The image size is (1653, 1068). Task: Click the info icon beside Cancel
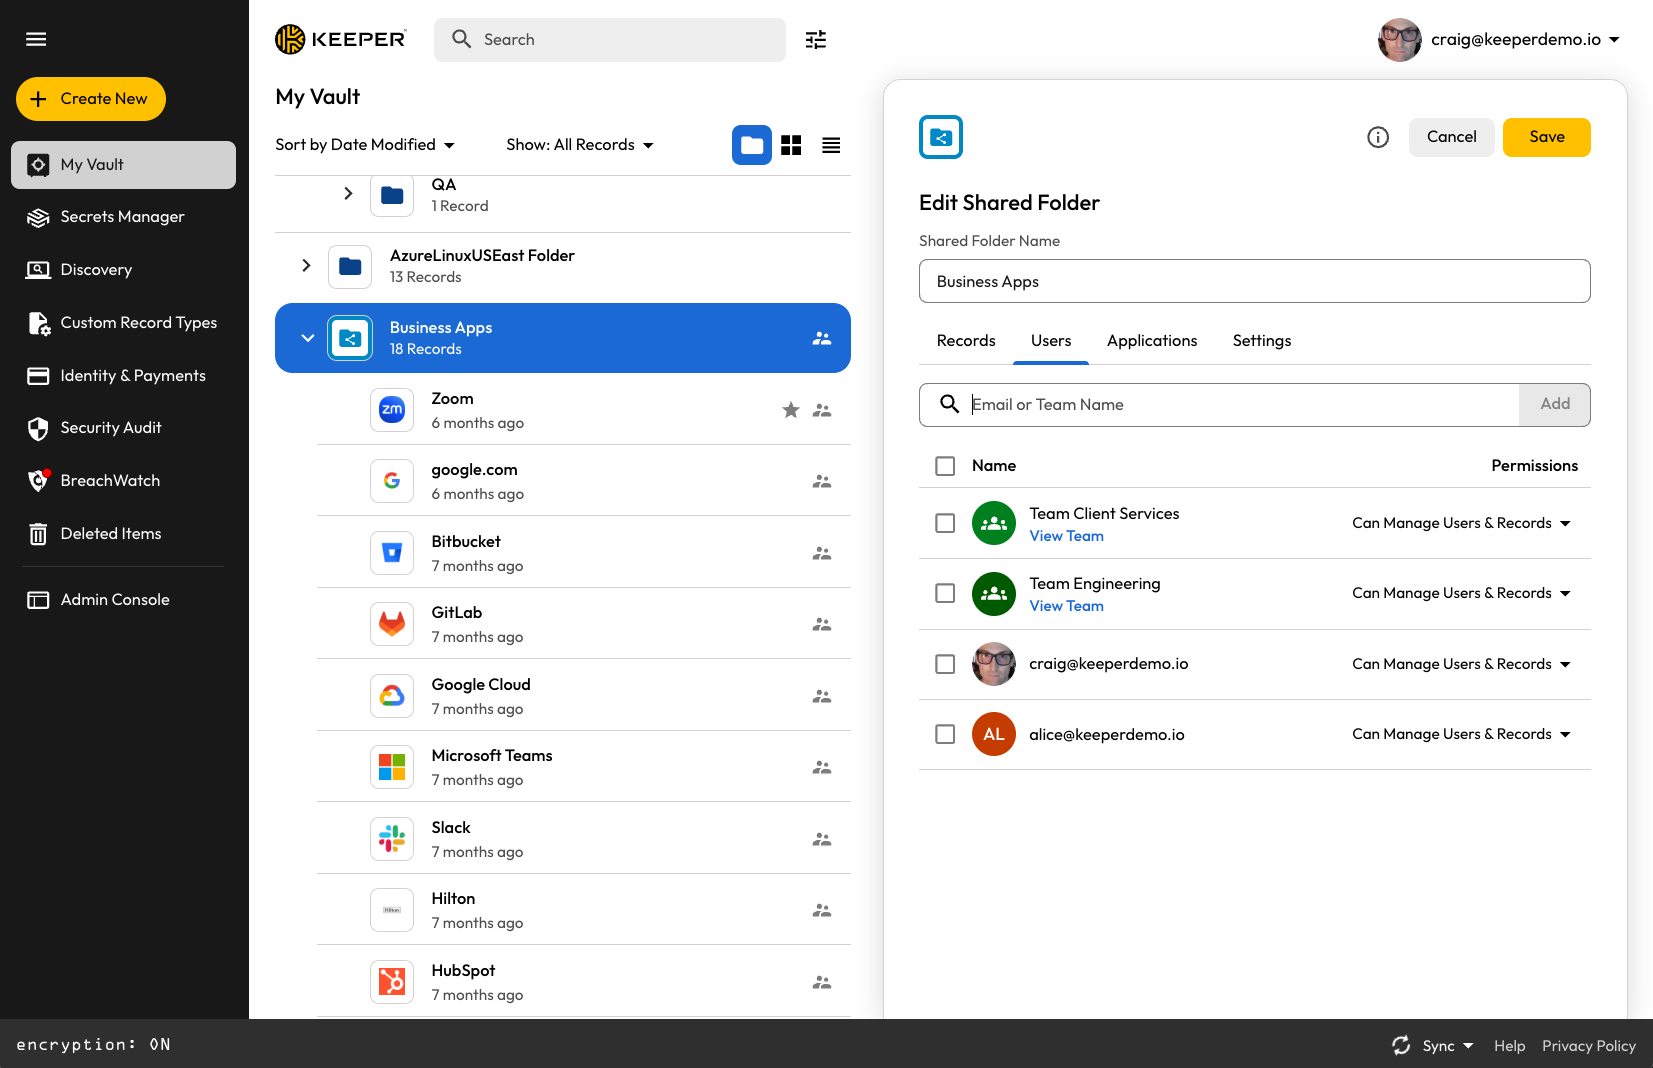pos(1378,138)
